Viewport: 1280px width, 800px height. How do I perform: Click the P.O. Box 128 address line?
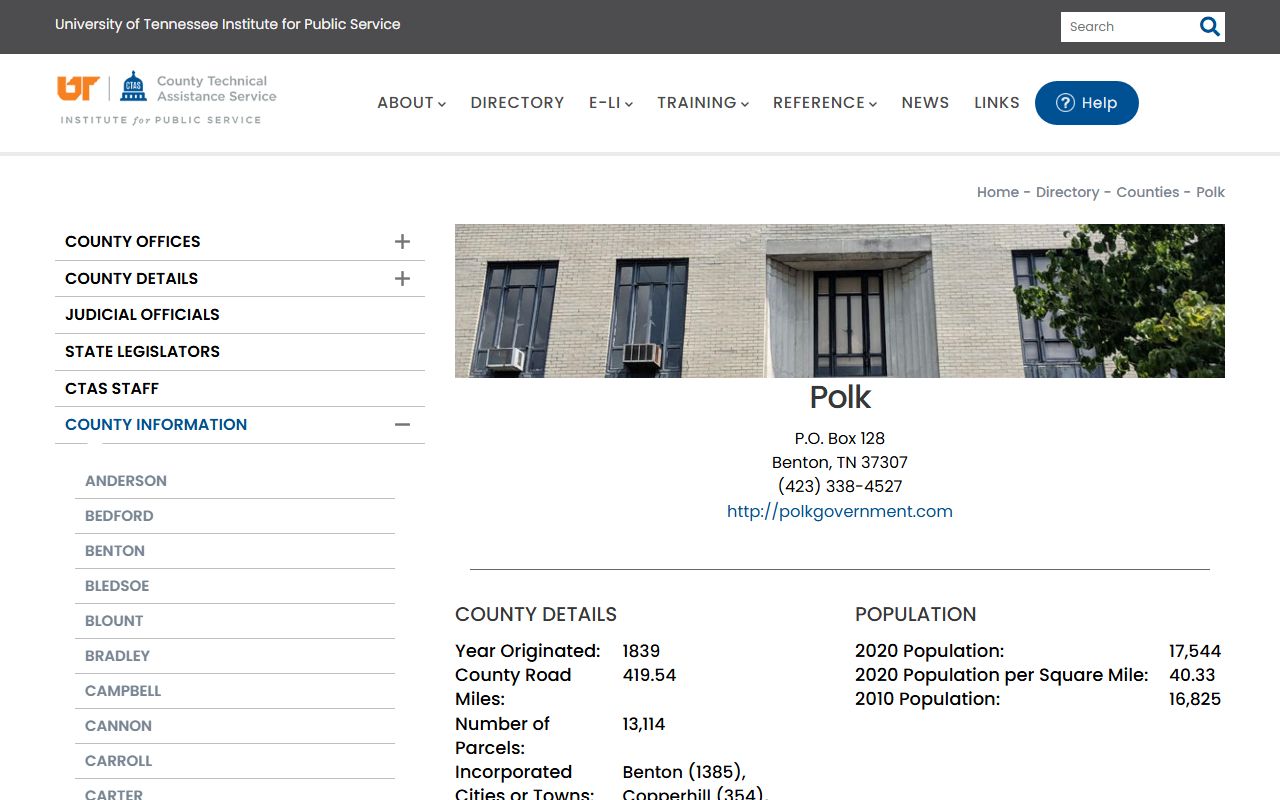click(x=840, y=439)
